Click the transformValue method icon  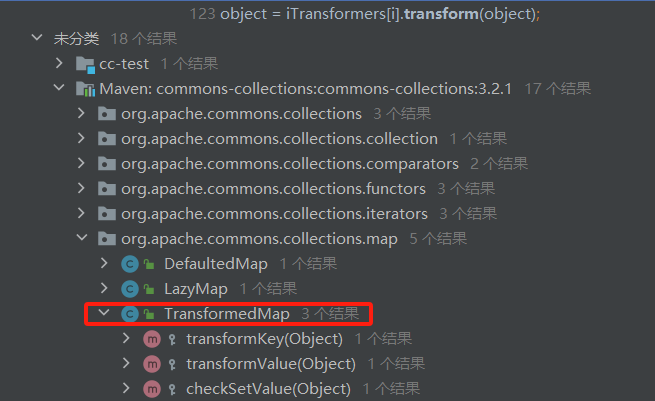tap(152, 364)
